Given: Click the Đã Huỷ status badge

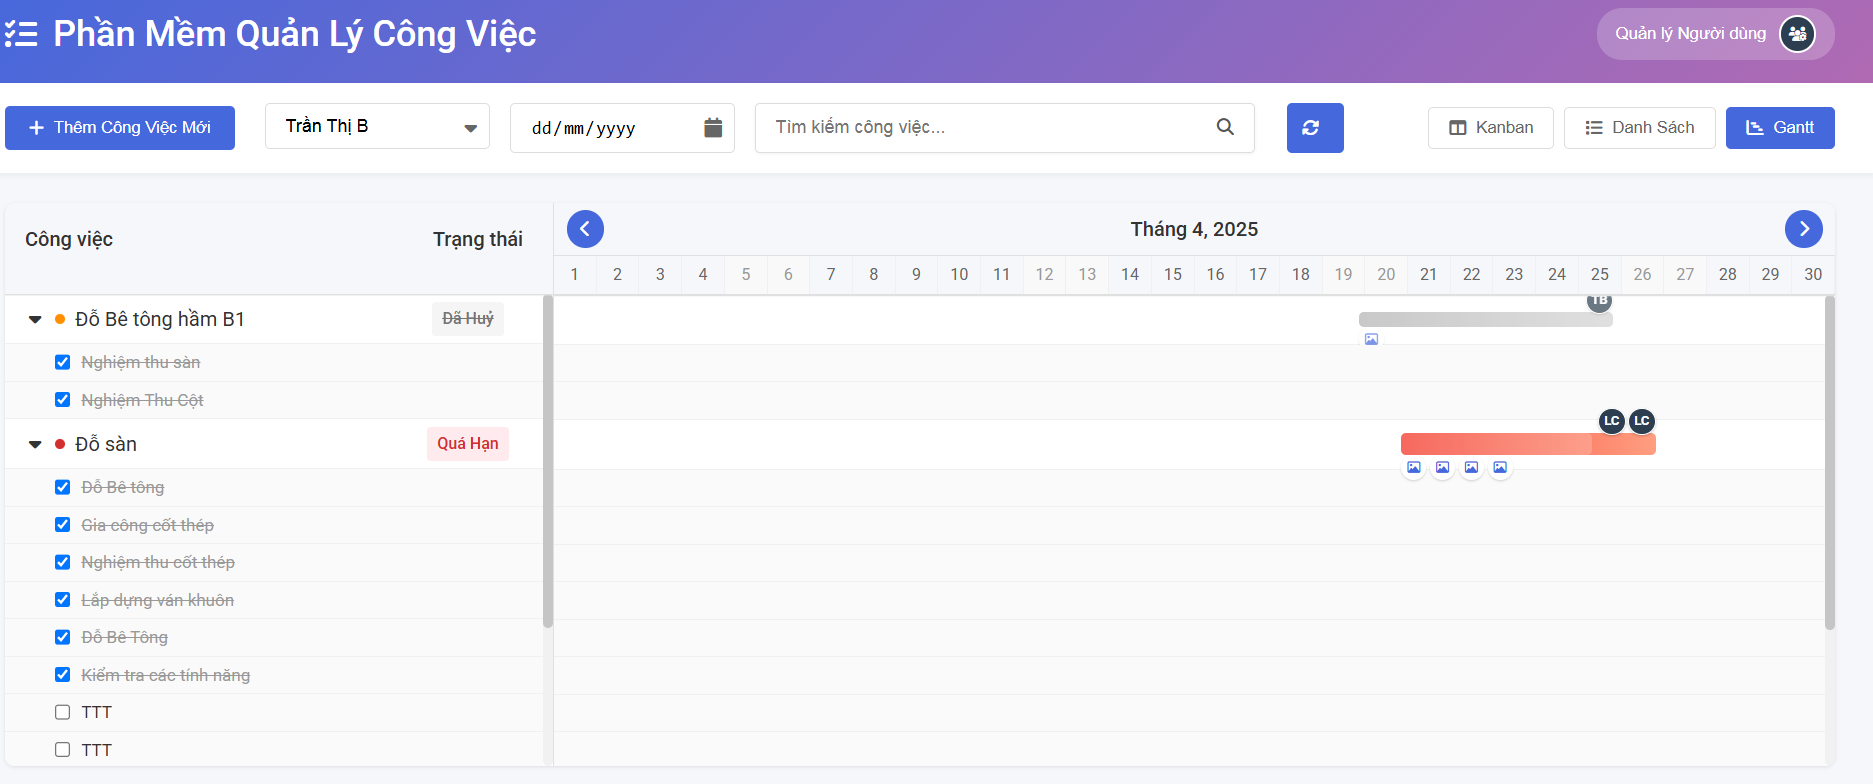Looking at the screenshot, I should click(468, 319).
